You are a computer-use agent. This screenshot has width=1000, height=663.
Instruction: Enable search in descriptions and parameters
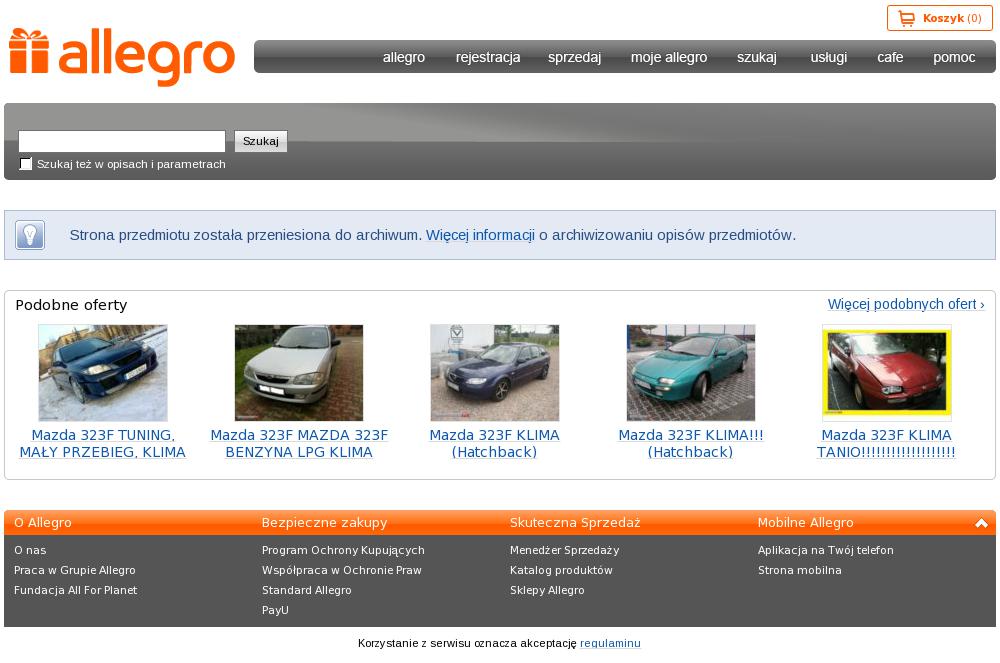point(26,164)
